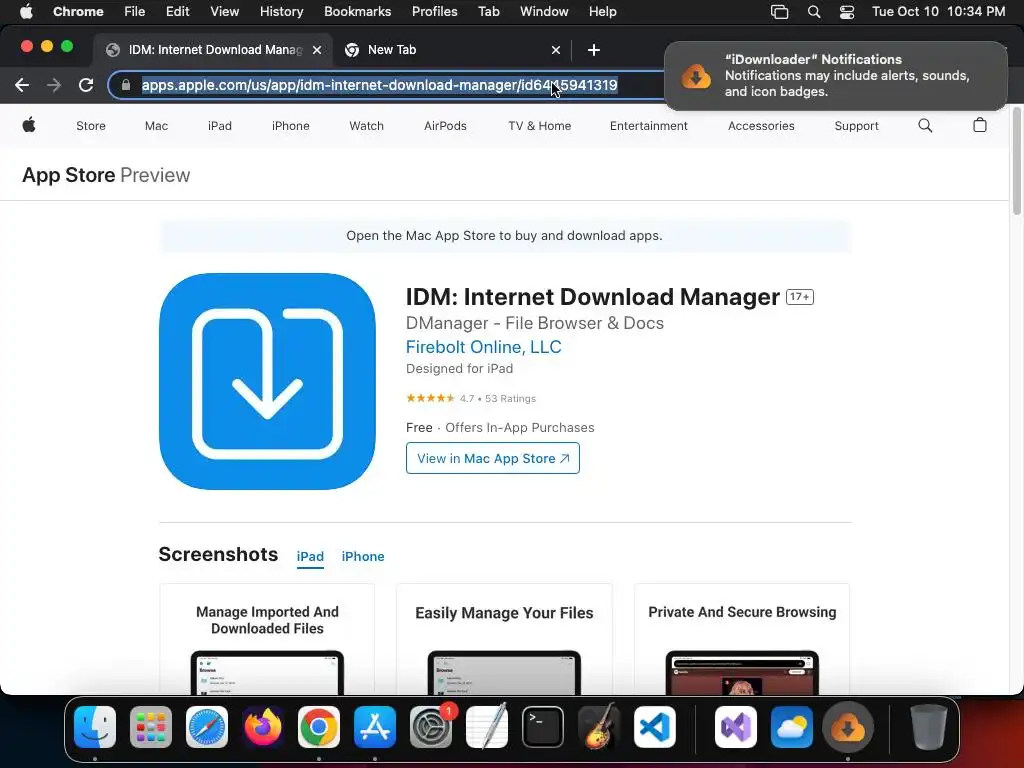Open Finder from the Dock
Viewport: 1024px width, 768px height.
tap(95, 727)
